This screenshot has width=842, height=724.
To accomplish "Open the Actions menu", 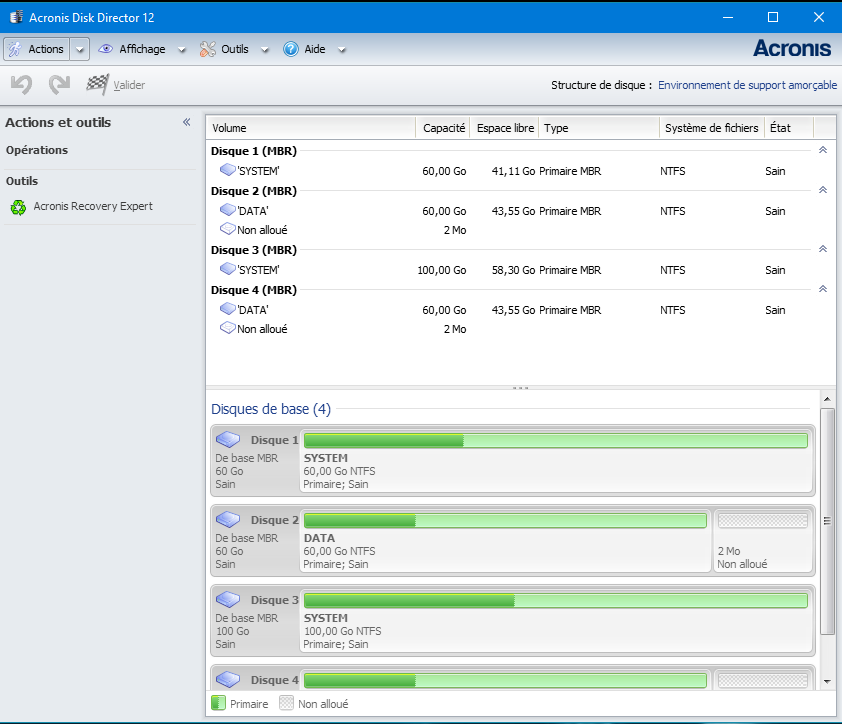I will (37, 49).
